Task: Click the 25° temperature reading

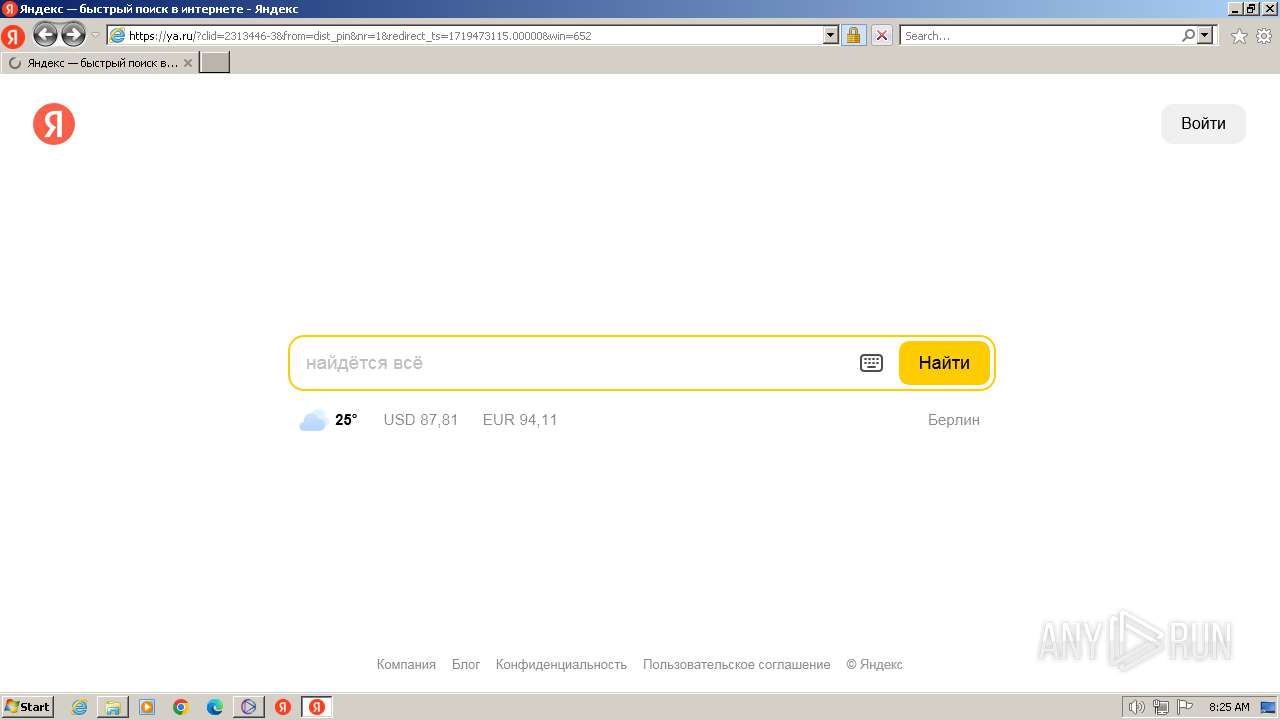Action: click(346, 420)
